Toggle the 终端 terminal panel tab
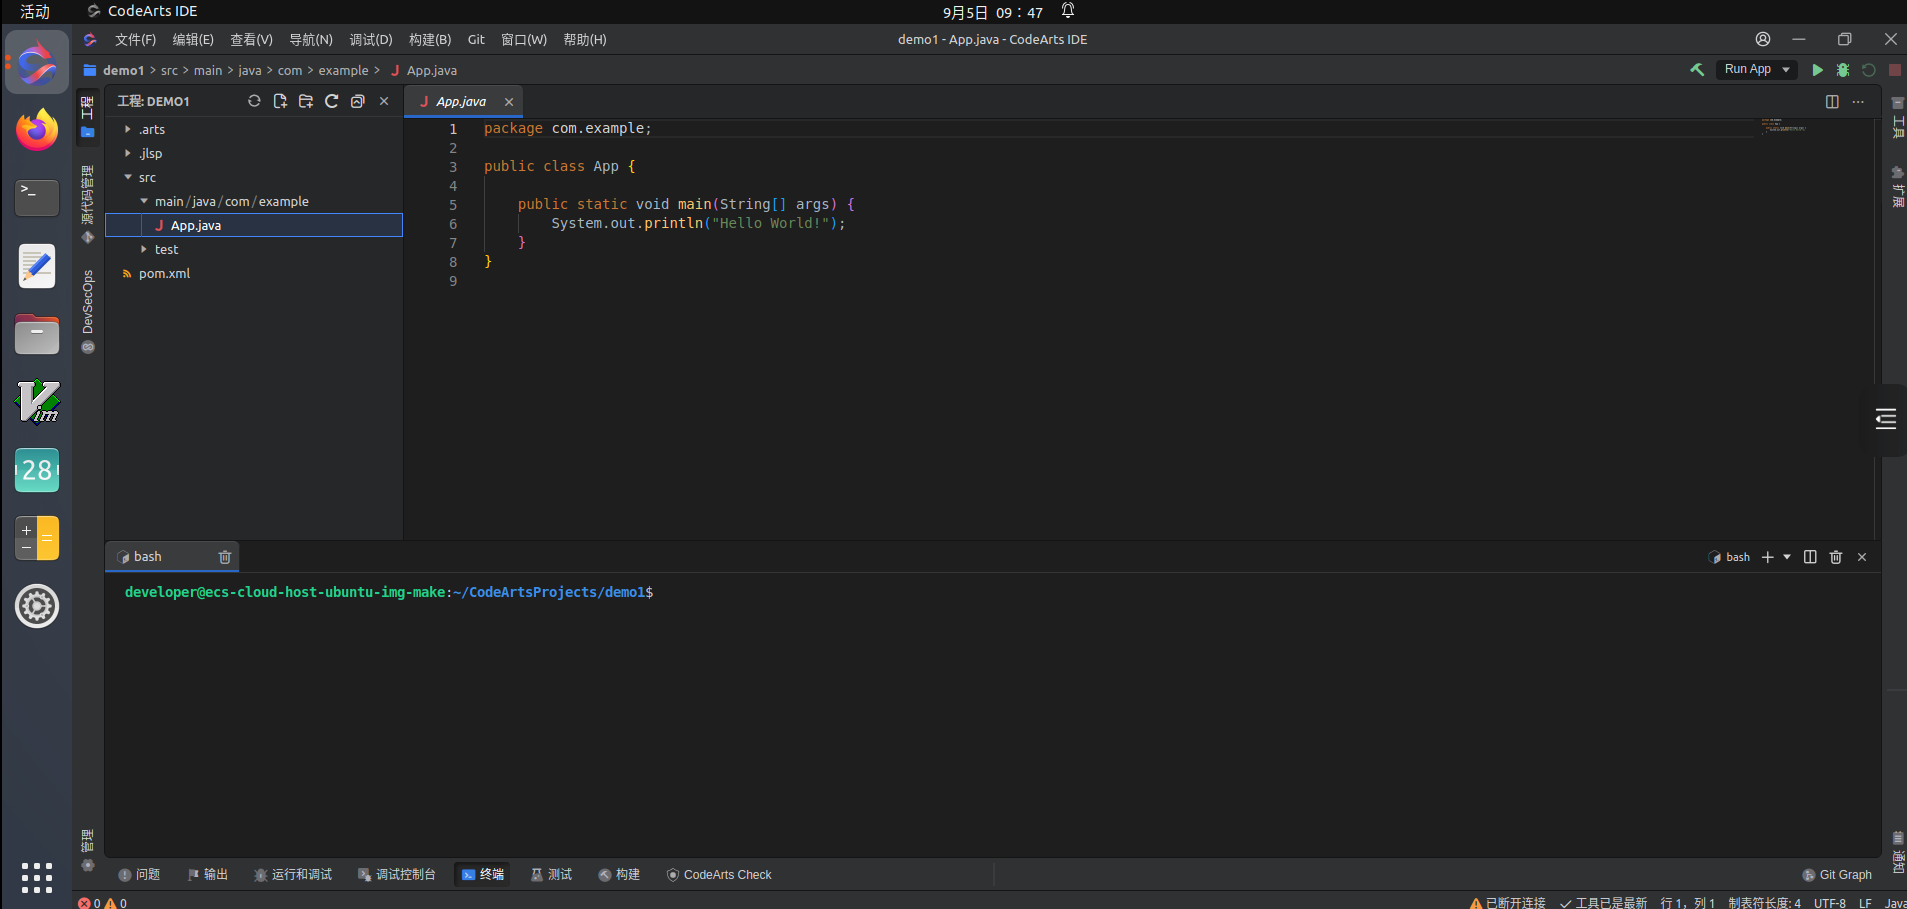 pos(482,875)
